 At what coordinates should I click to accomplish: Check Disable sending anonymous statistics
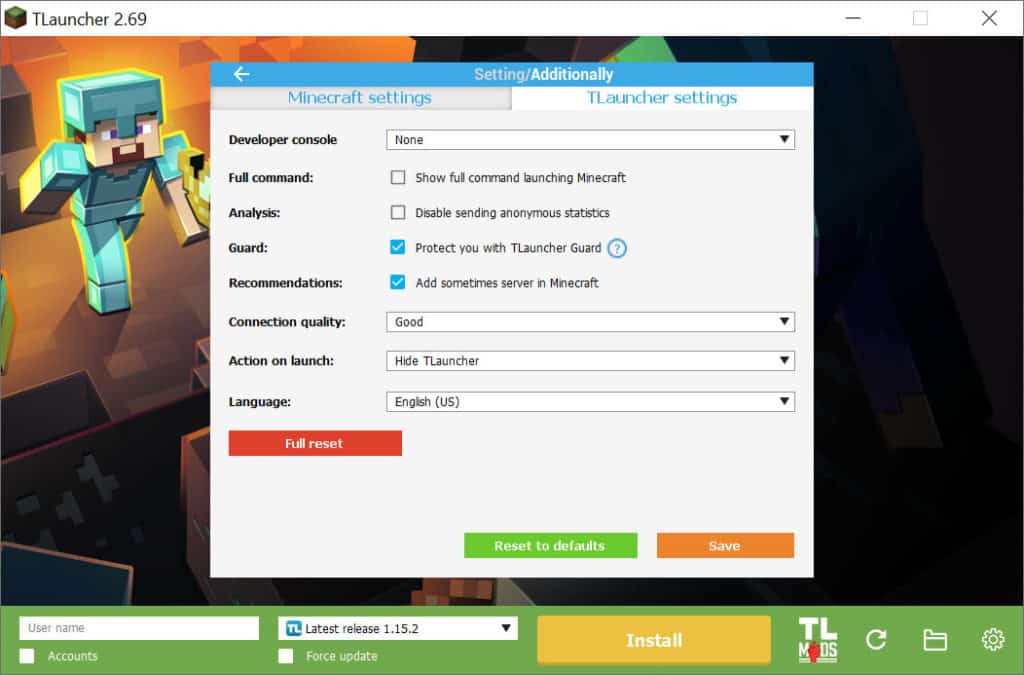tap(398, 213)
